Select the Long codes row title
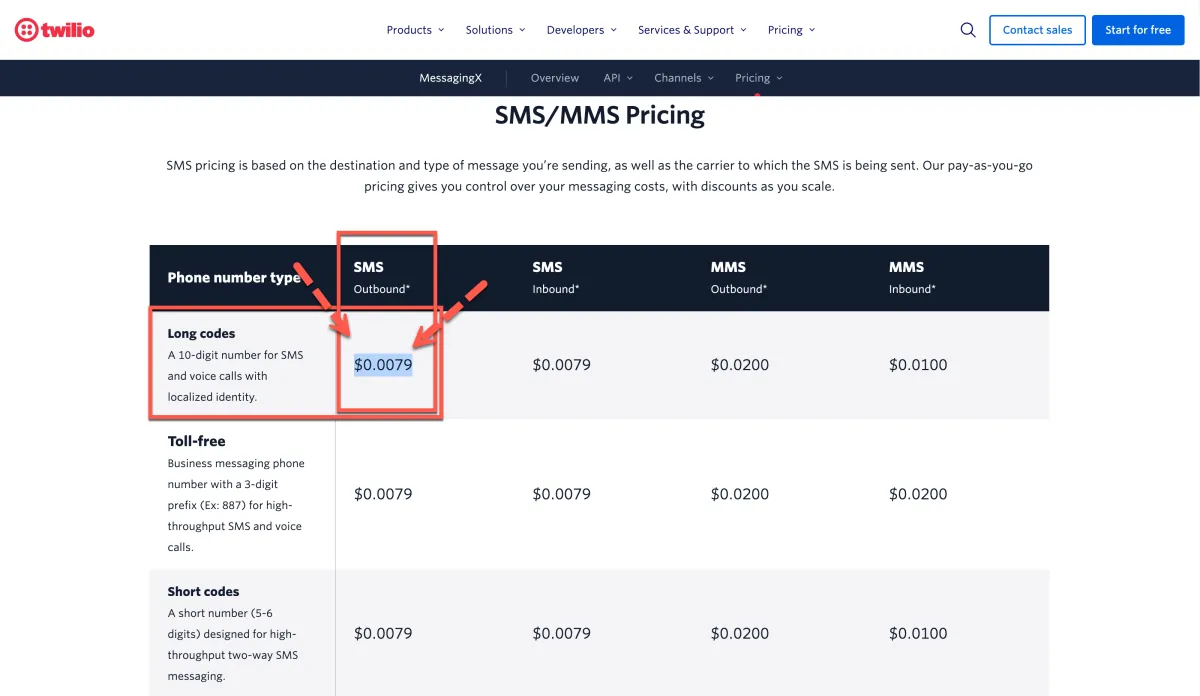 coord(202,333)
